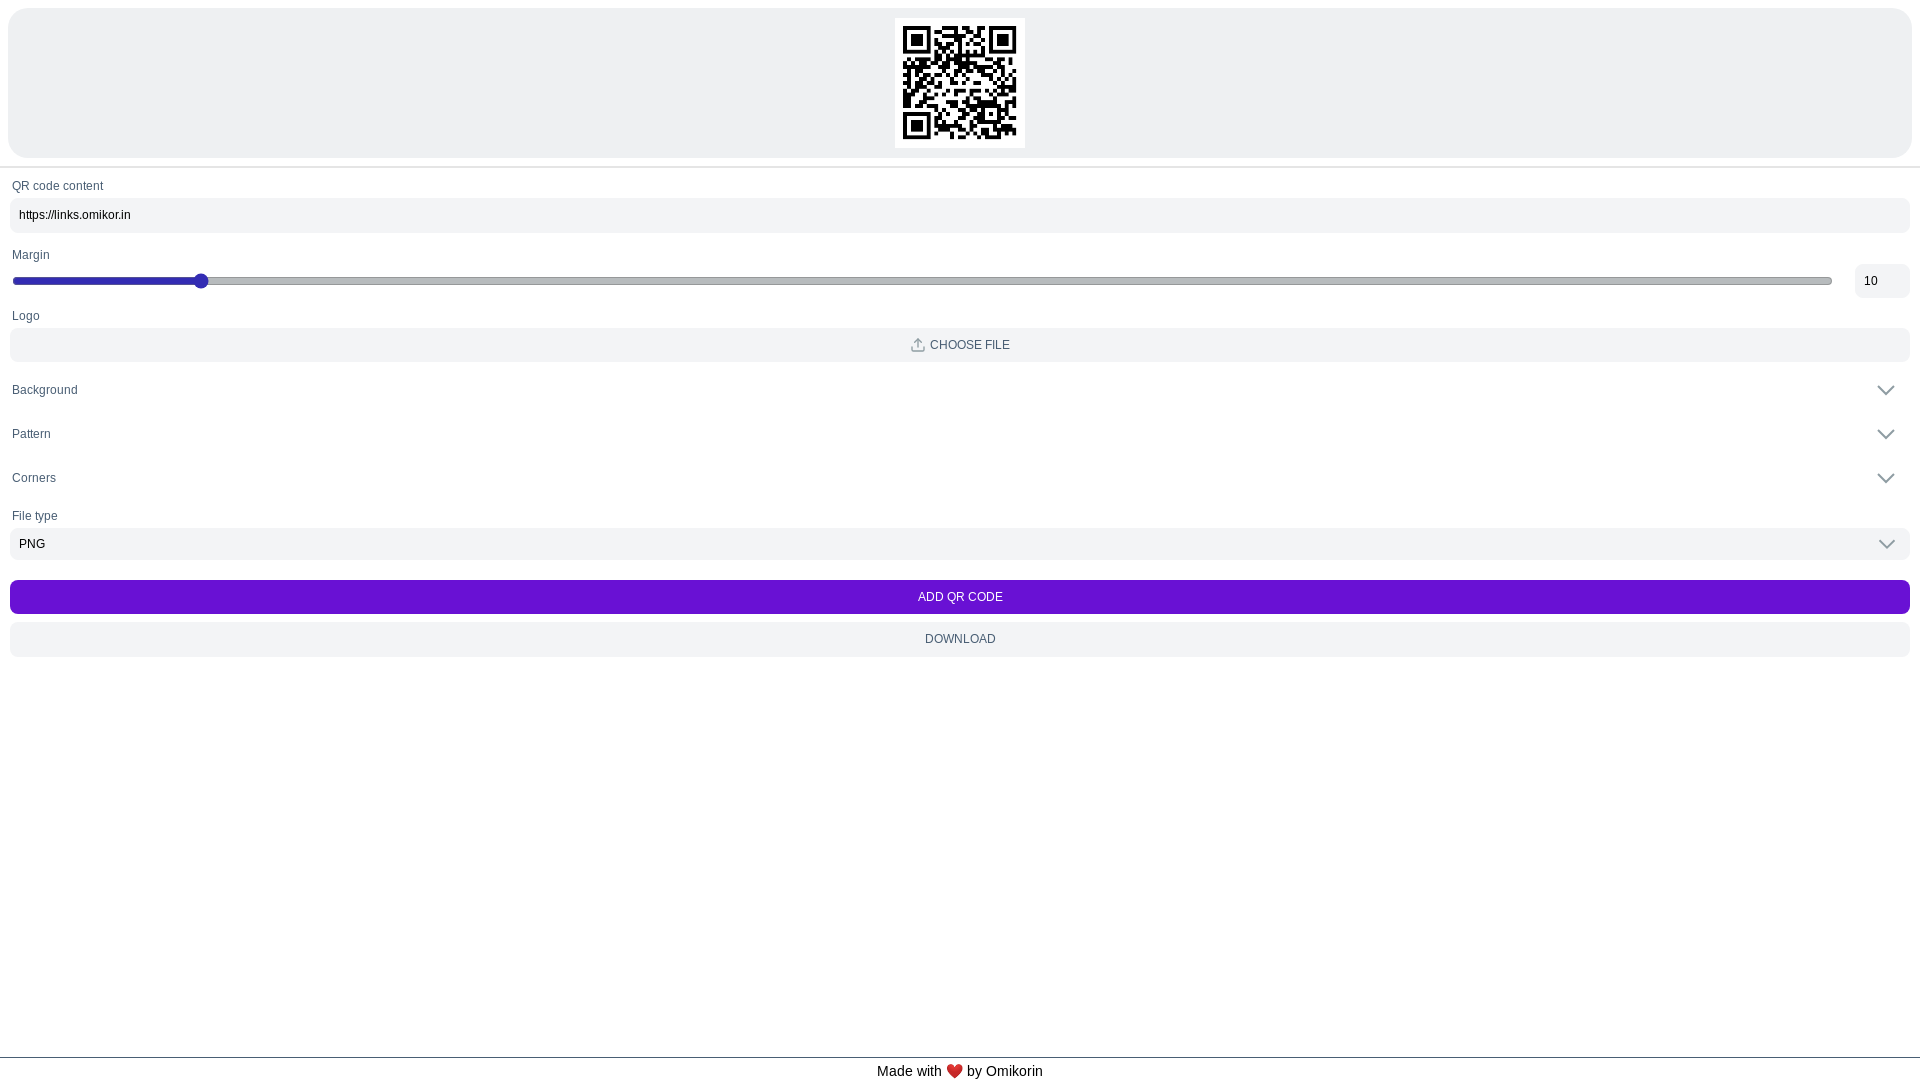Click the upload icon beside Choose File
Image resolution: width=1920 pixels, height=1080 pixels.
click(918, 345)
